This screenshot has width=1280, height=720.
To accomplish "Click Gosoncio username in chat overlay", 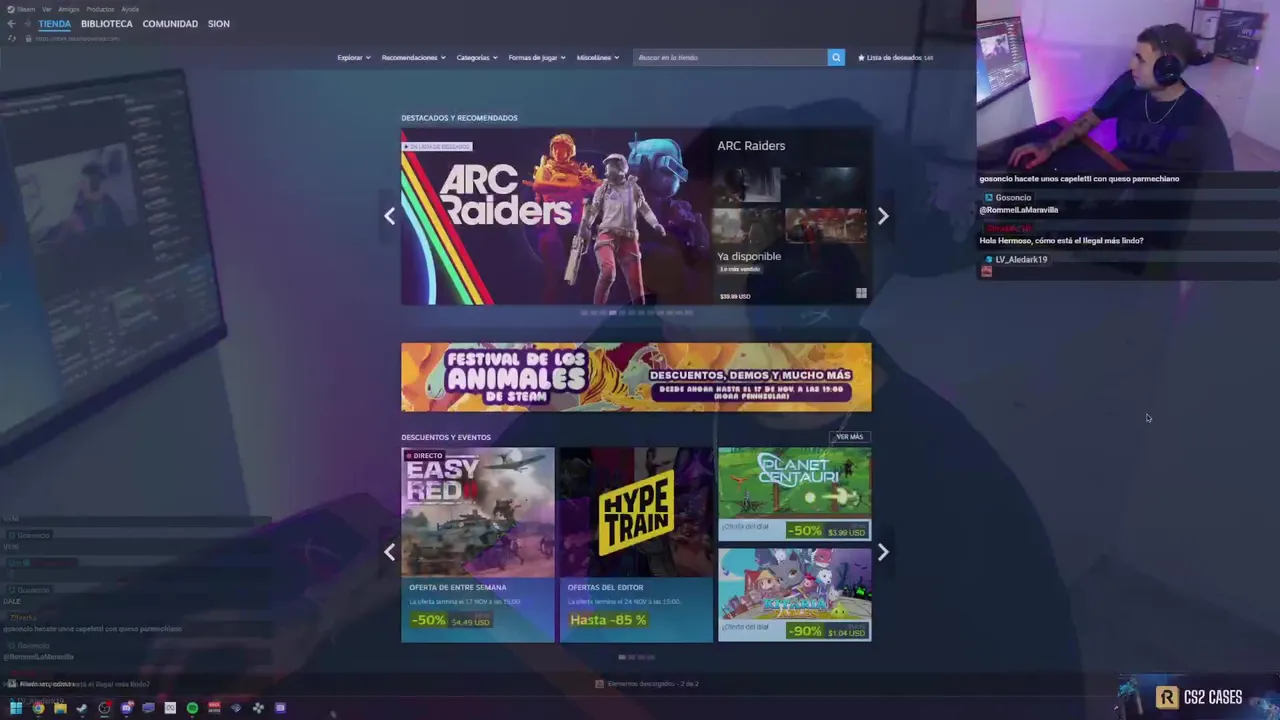I will coord(1013,198).
